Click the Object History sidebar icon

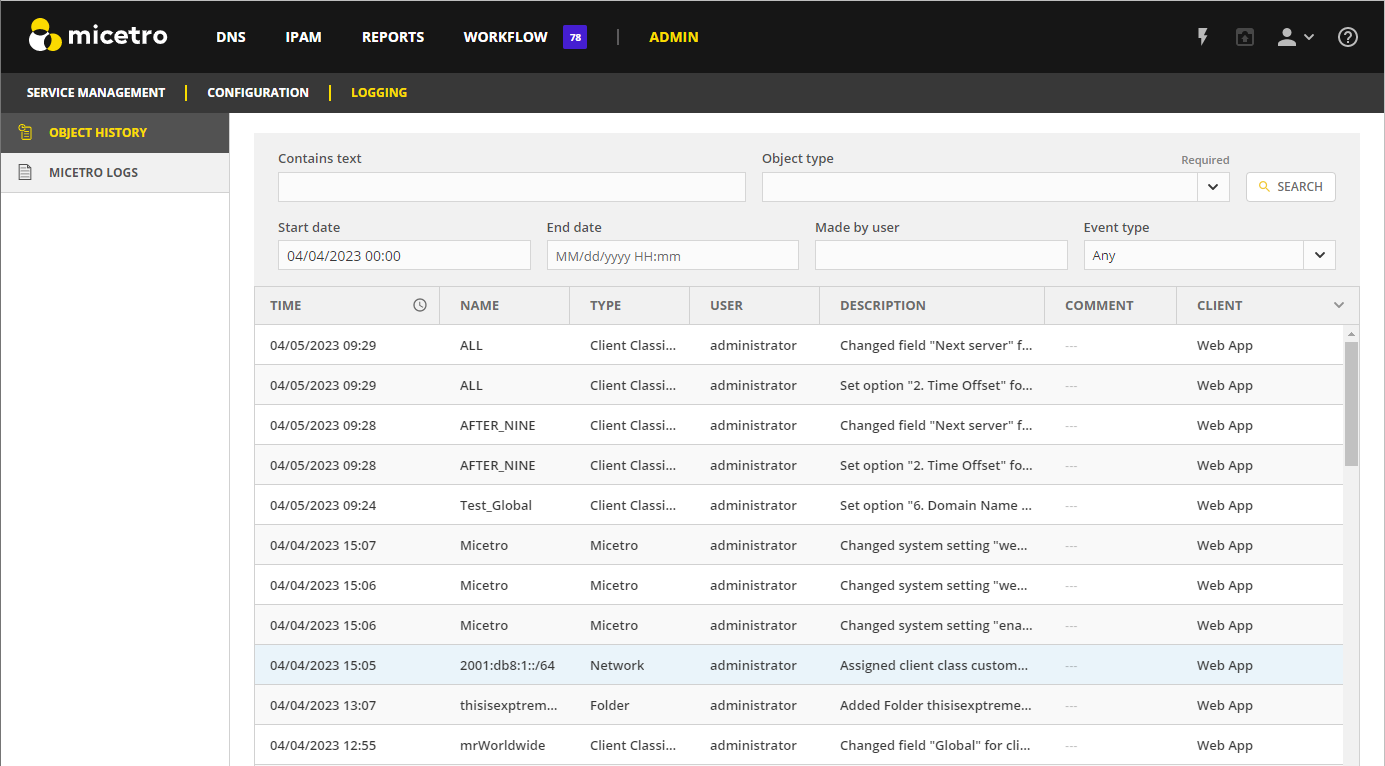[x=25, y=132]
